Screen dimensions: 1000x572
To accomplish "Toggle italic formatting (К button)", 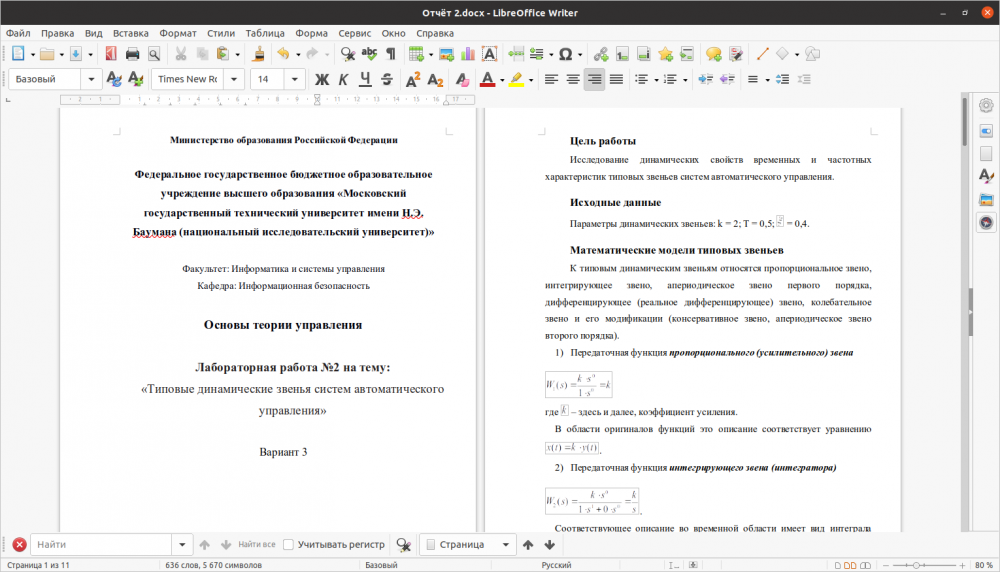I will click(x=344, y=79).
